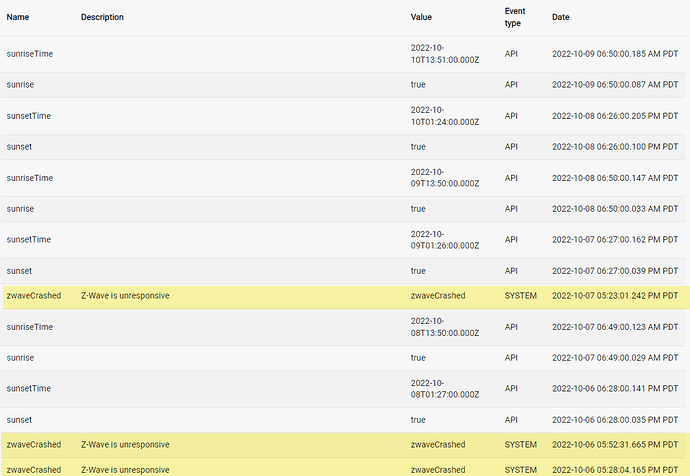Select sunriseTime value 2022-10-09T13:50:00.000Z

click(444, 178)
